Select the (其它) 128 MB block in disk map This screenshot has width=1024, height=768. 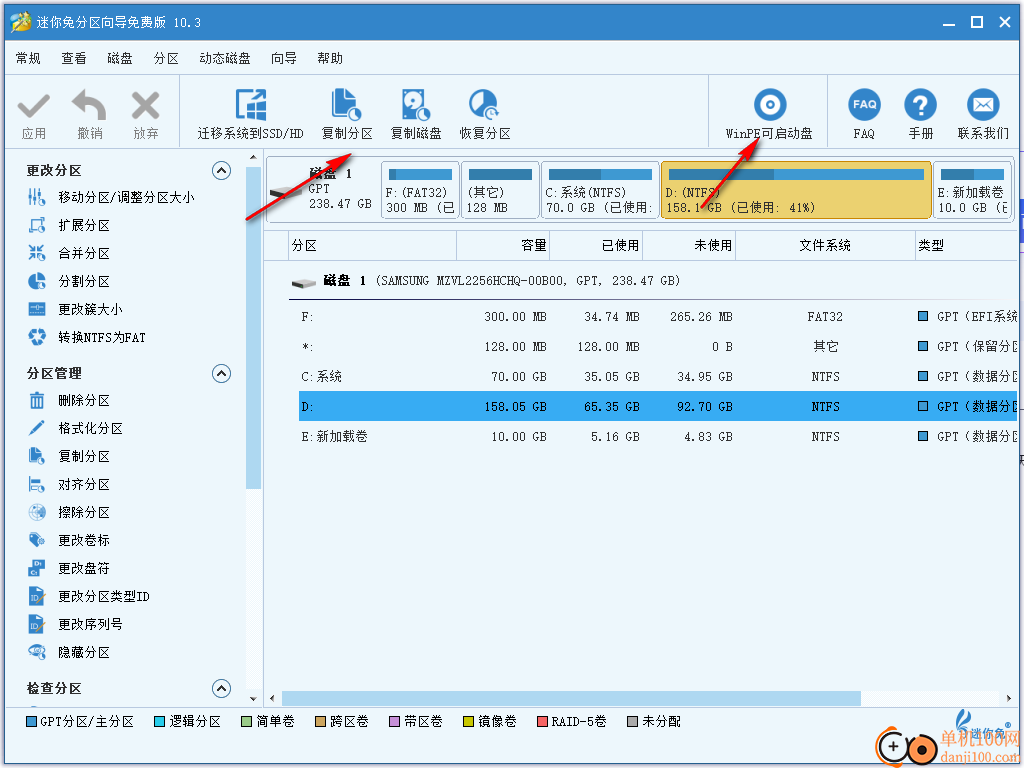pos(500,190)
